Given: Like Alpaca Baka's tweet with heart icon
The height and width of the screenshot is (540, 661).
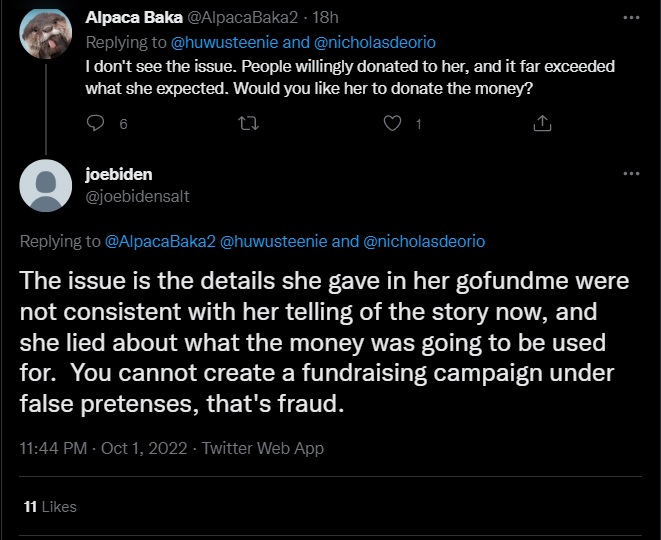Looking at the screenshot, I should [x=393, y=124].
